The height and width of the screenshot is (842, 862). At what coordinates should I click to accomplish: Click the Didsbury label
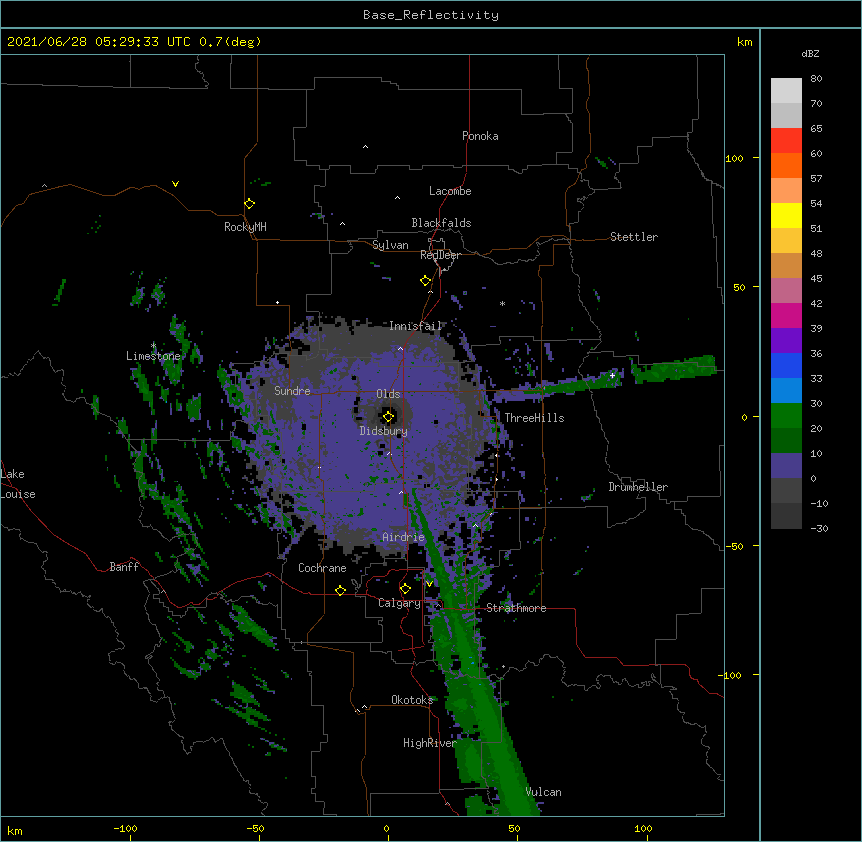click(384, 431)
